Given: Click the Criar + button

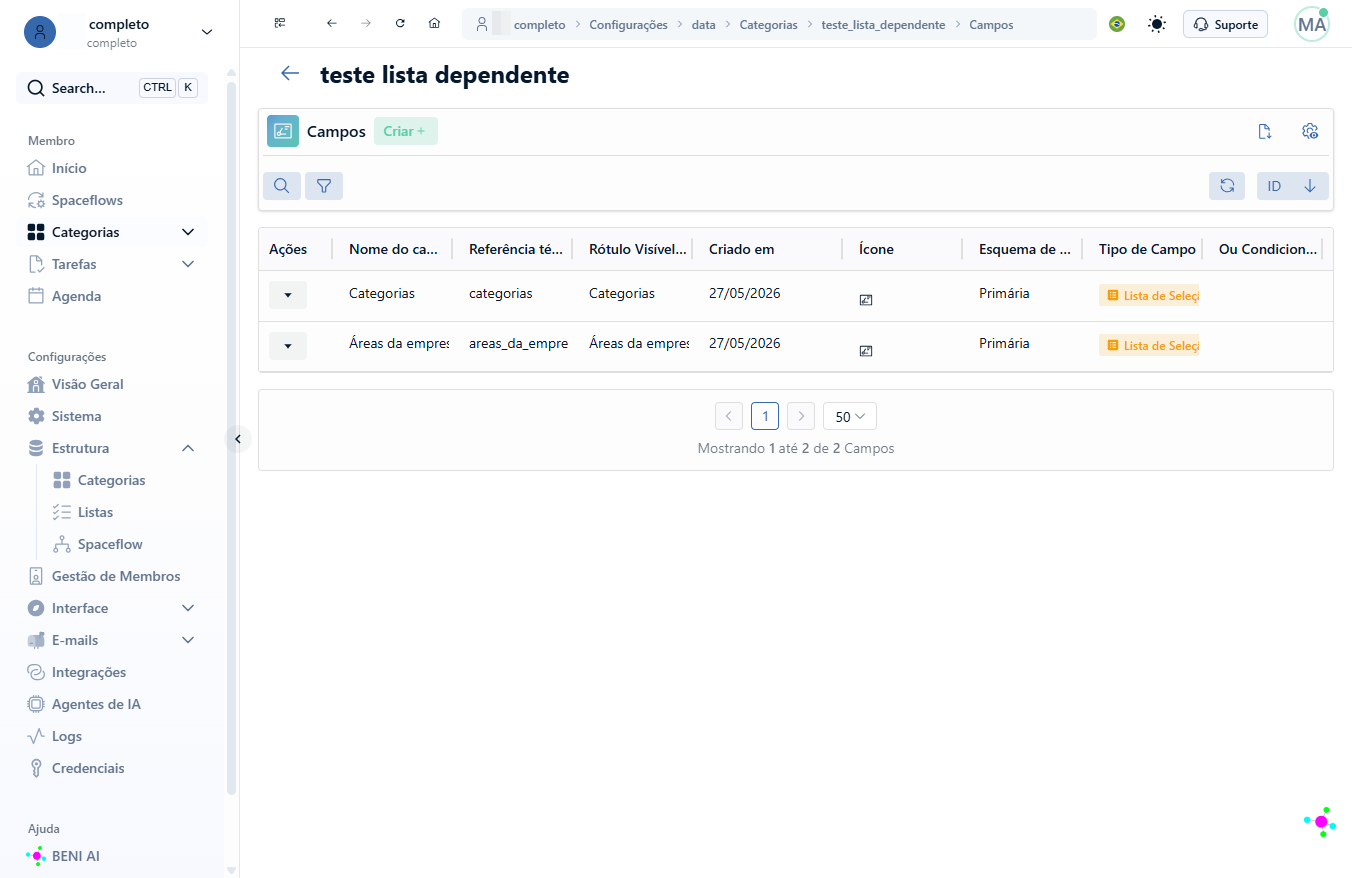Looking at the screenshot, I should point(406,131).
